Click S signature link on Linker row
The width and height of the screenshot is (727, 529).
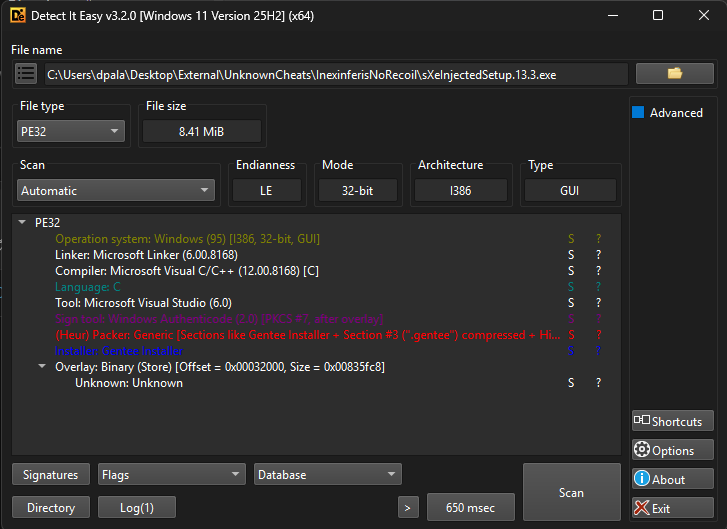click(571, 255)
